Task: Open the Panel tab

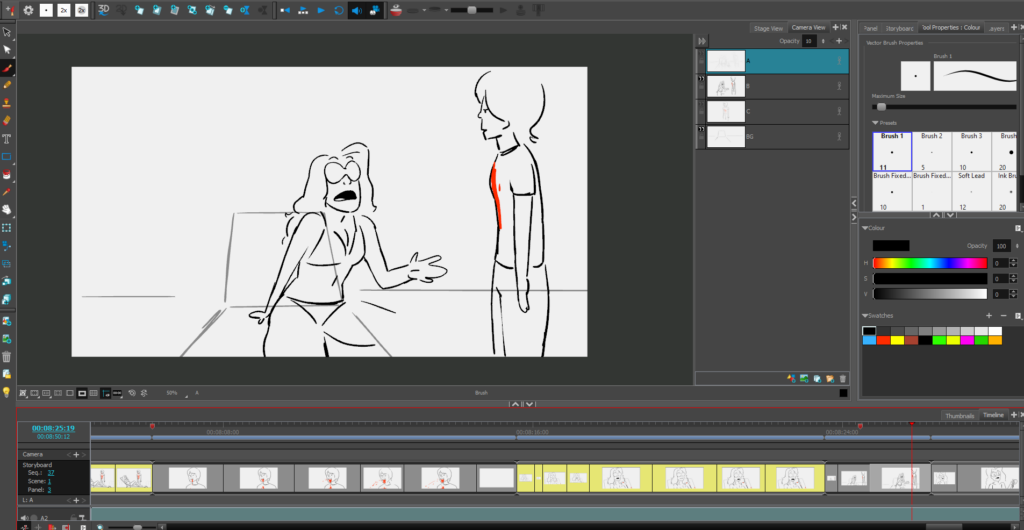Action: 871,28
